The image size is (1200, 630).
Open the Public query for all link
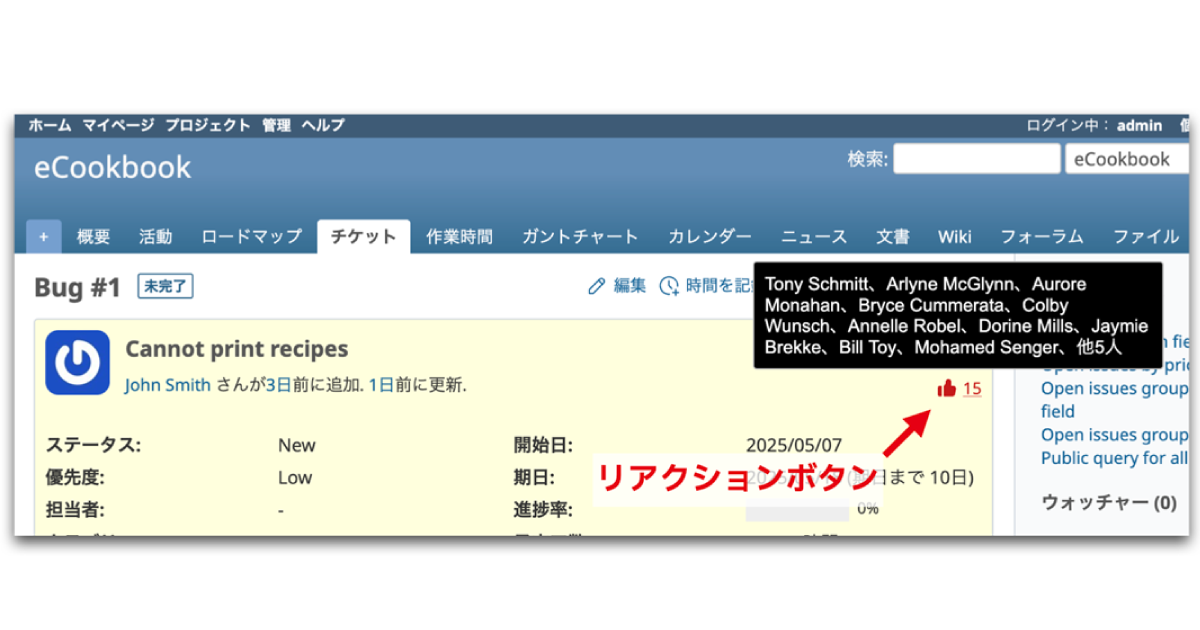(x=1115, y=458)
